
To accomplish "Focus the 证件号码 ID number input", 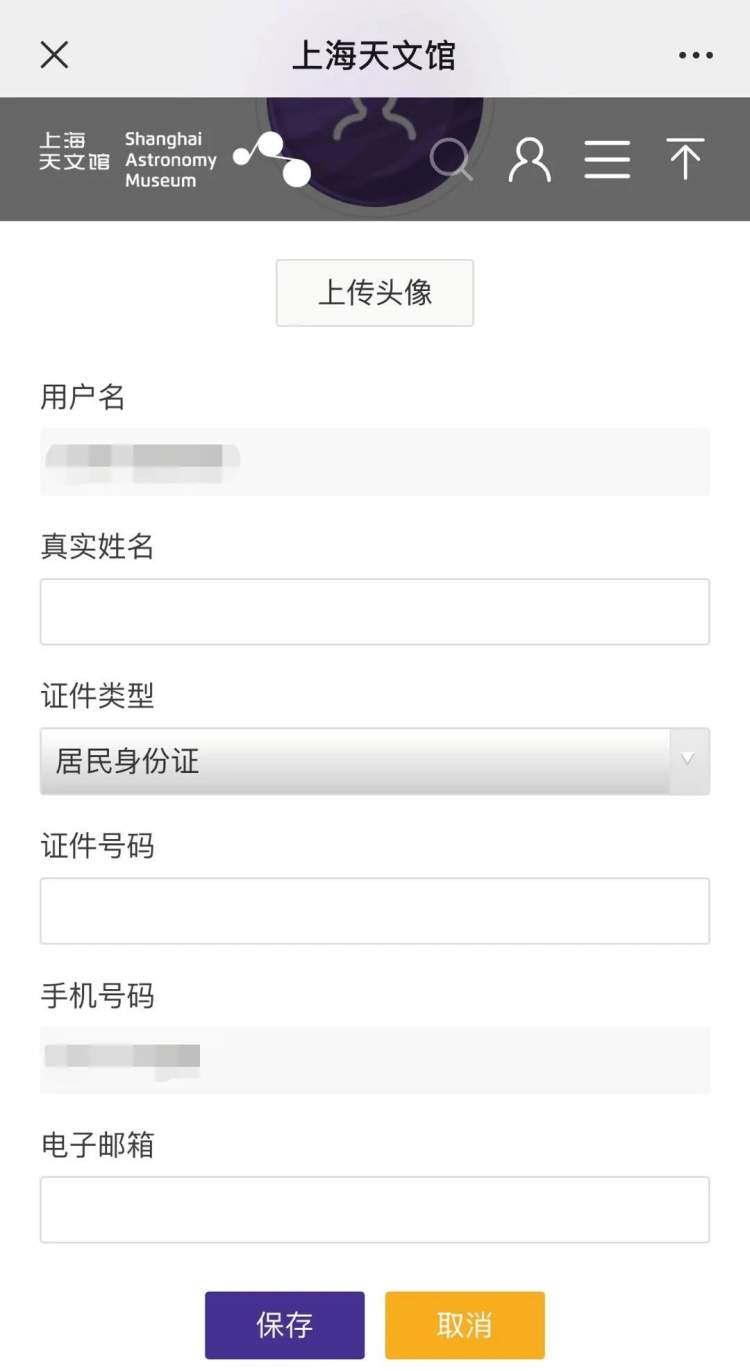I will 375,911.
